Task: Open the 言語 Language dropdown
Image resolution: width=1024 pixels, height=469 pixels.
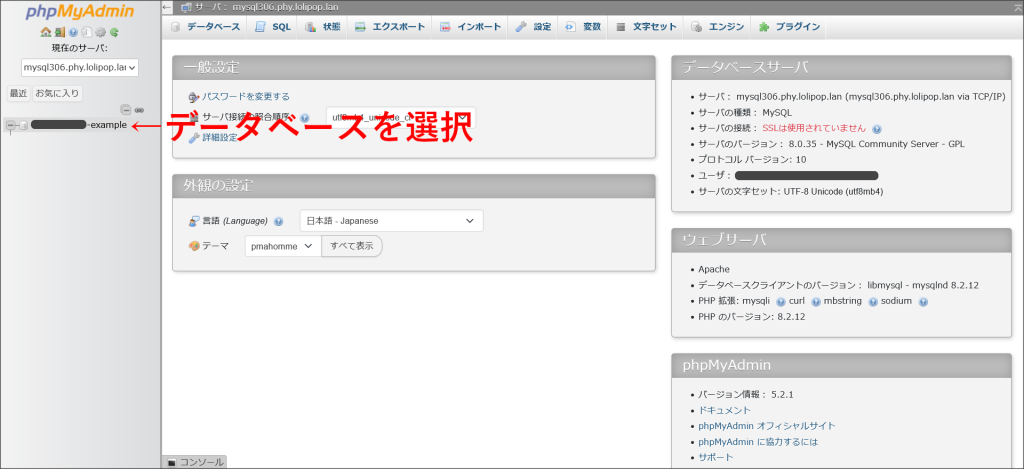Action: tap(391, 221)
